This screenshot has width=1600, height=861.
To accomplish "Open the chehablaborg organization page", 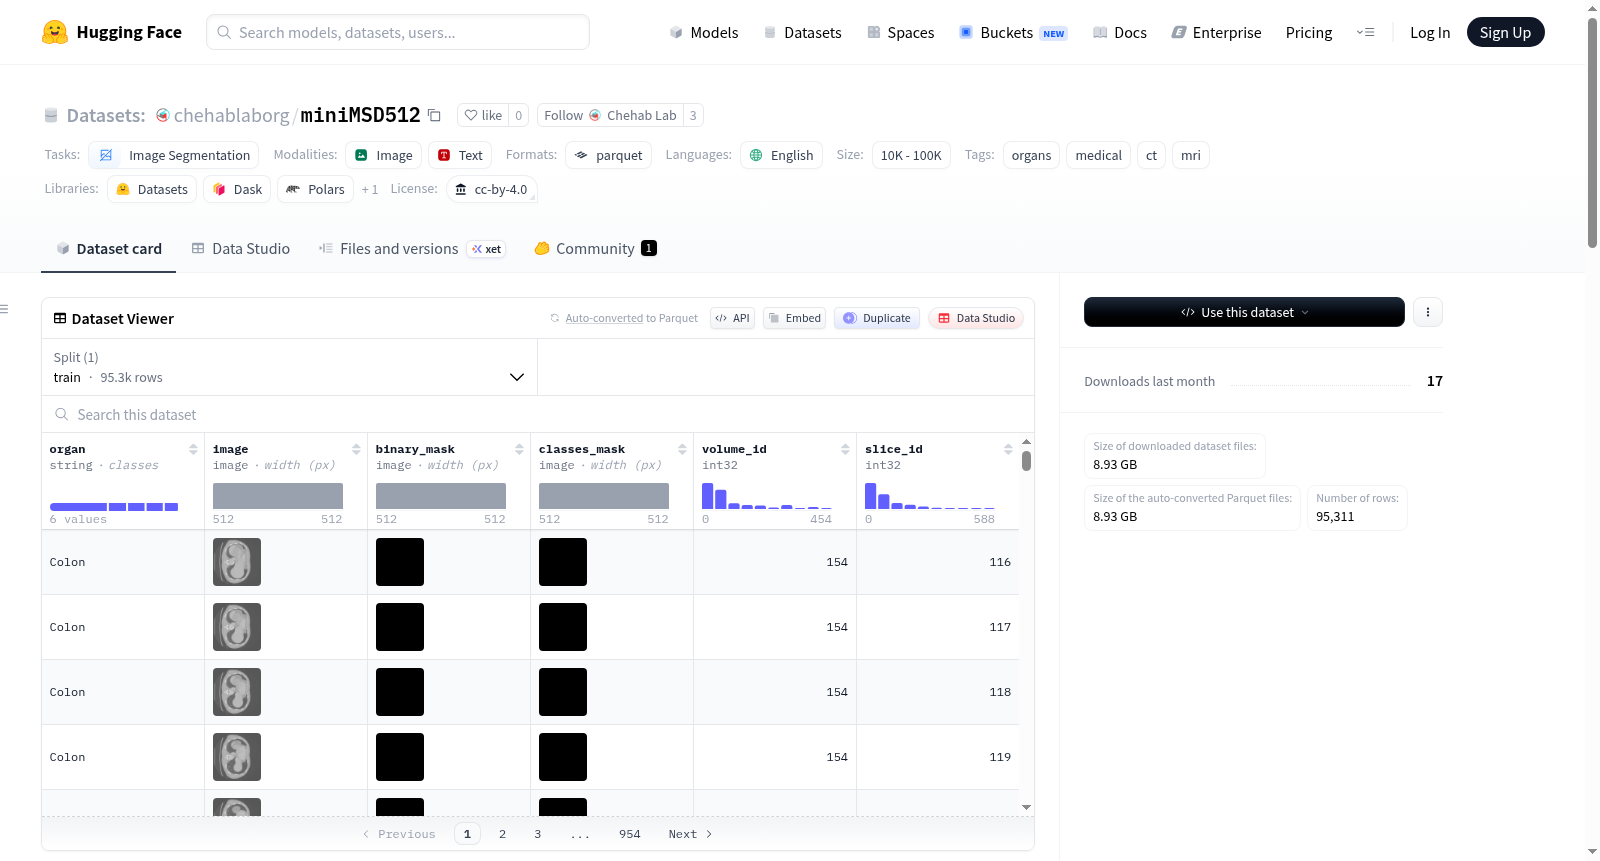I will coord(231,115).
